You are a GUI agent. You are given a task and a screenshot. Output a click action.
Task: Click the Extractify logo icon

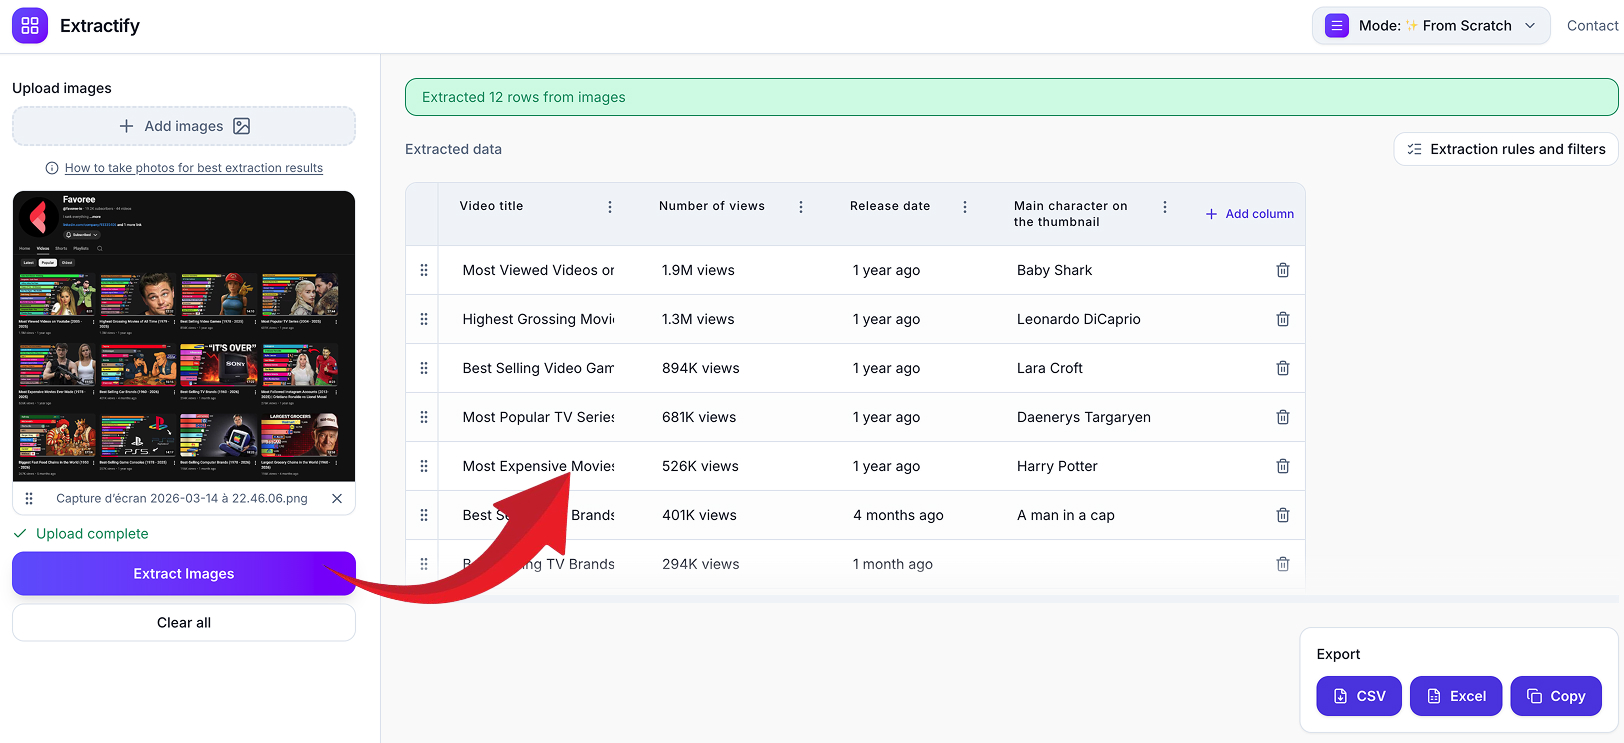tap(30, 26)
